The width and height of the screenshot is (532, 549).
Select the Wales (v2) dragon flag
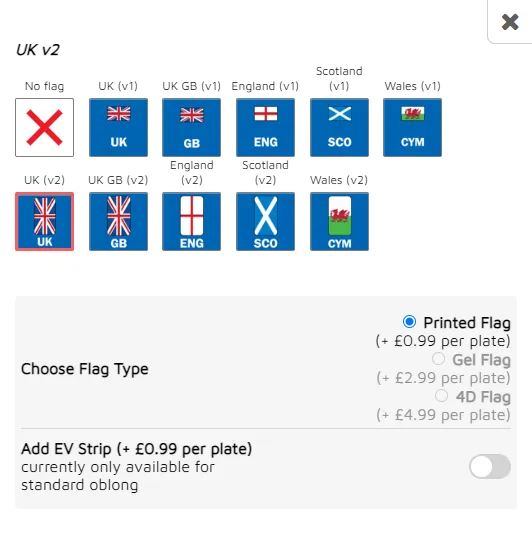point(339,221)
